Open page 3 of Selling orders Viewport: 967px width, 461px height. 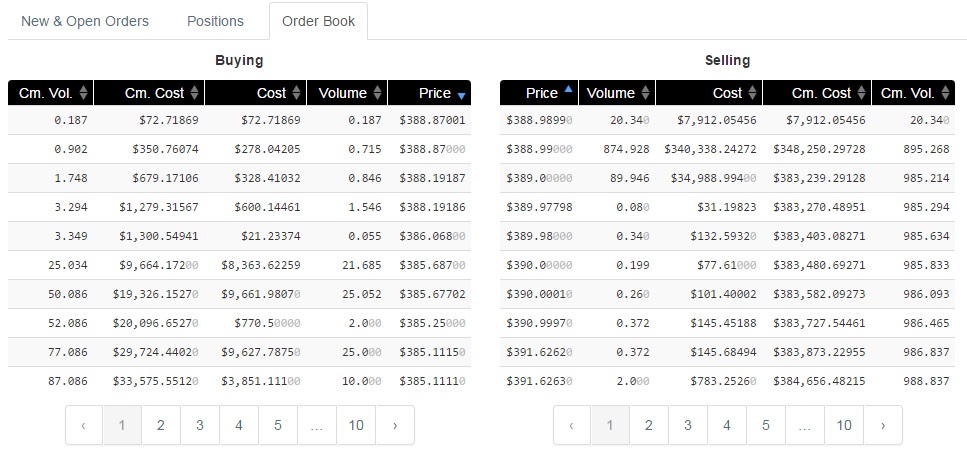[x=687, y=425]
